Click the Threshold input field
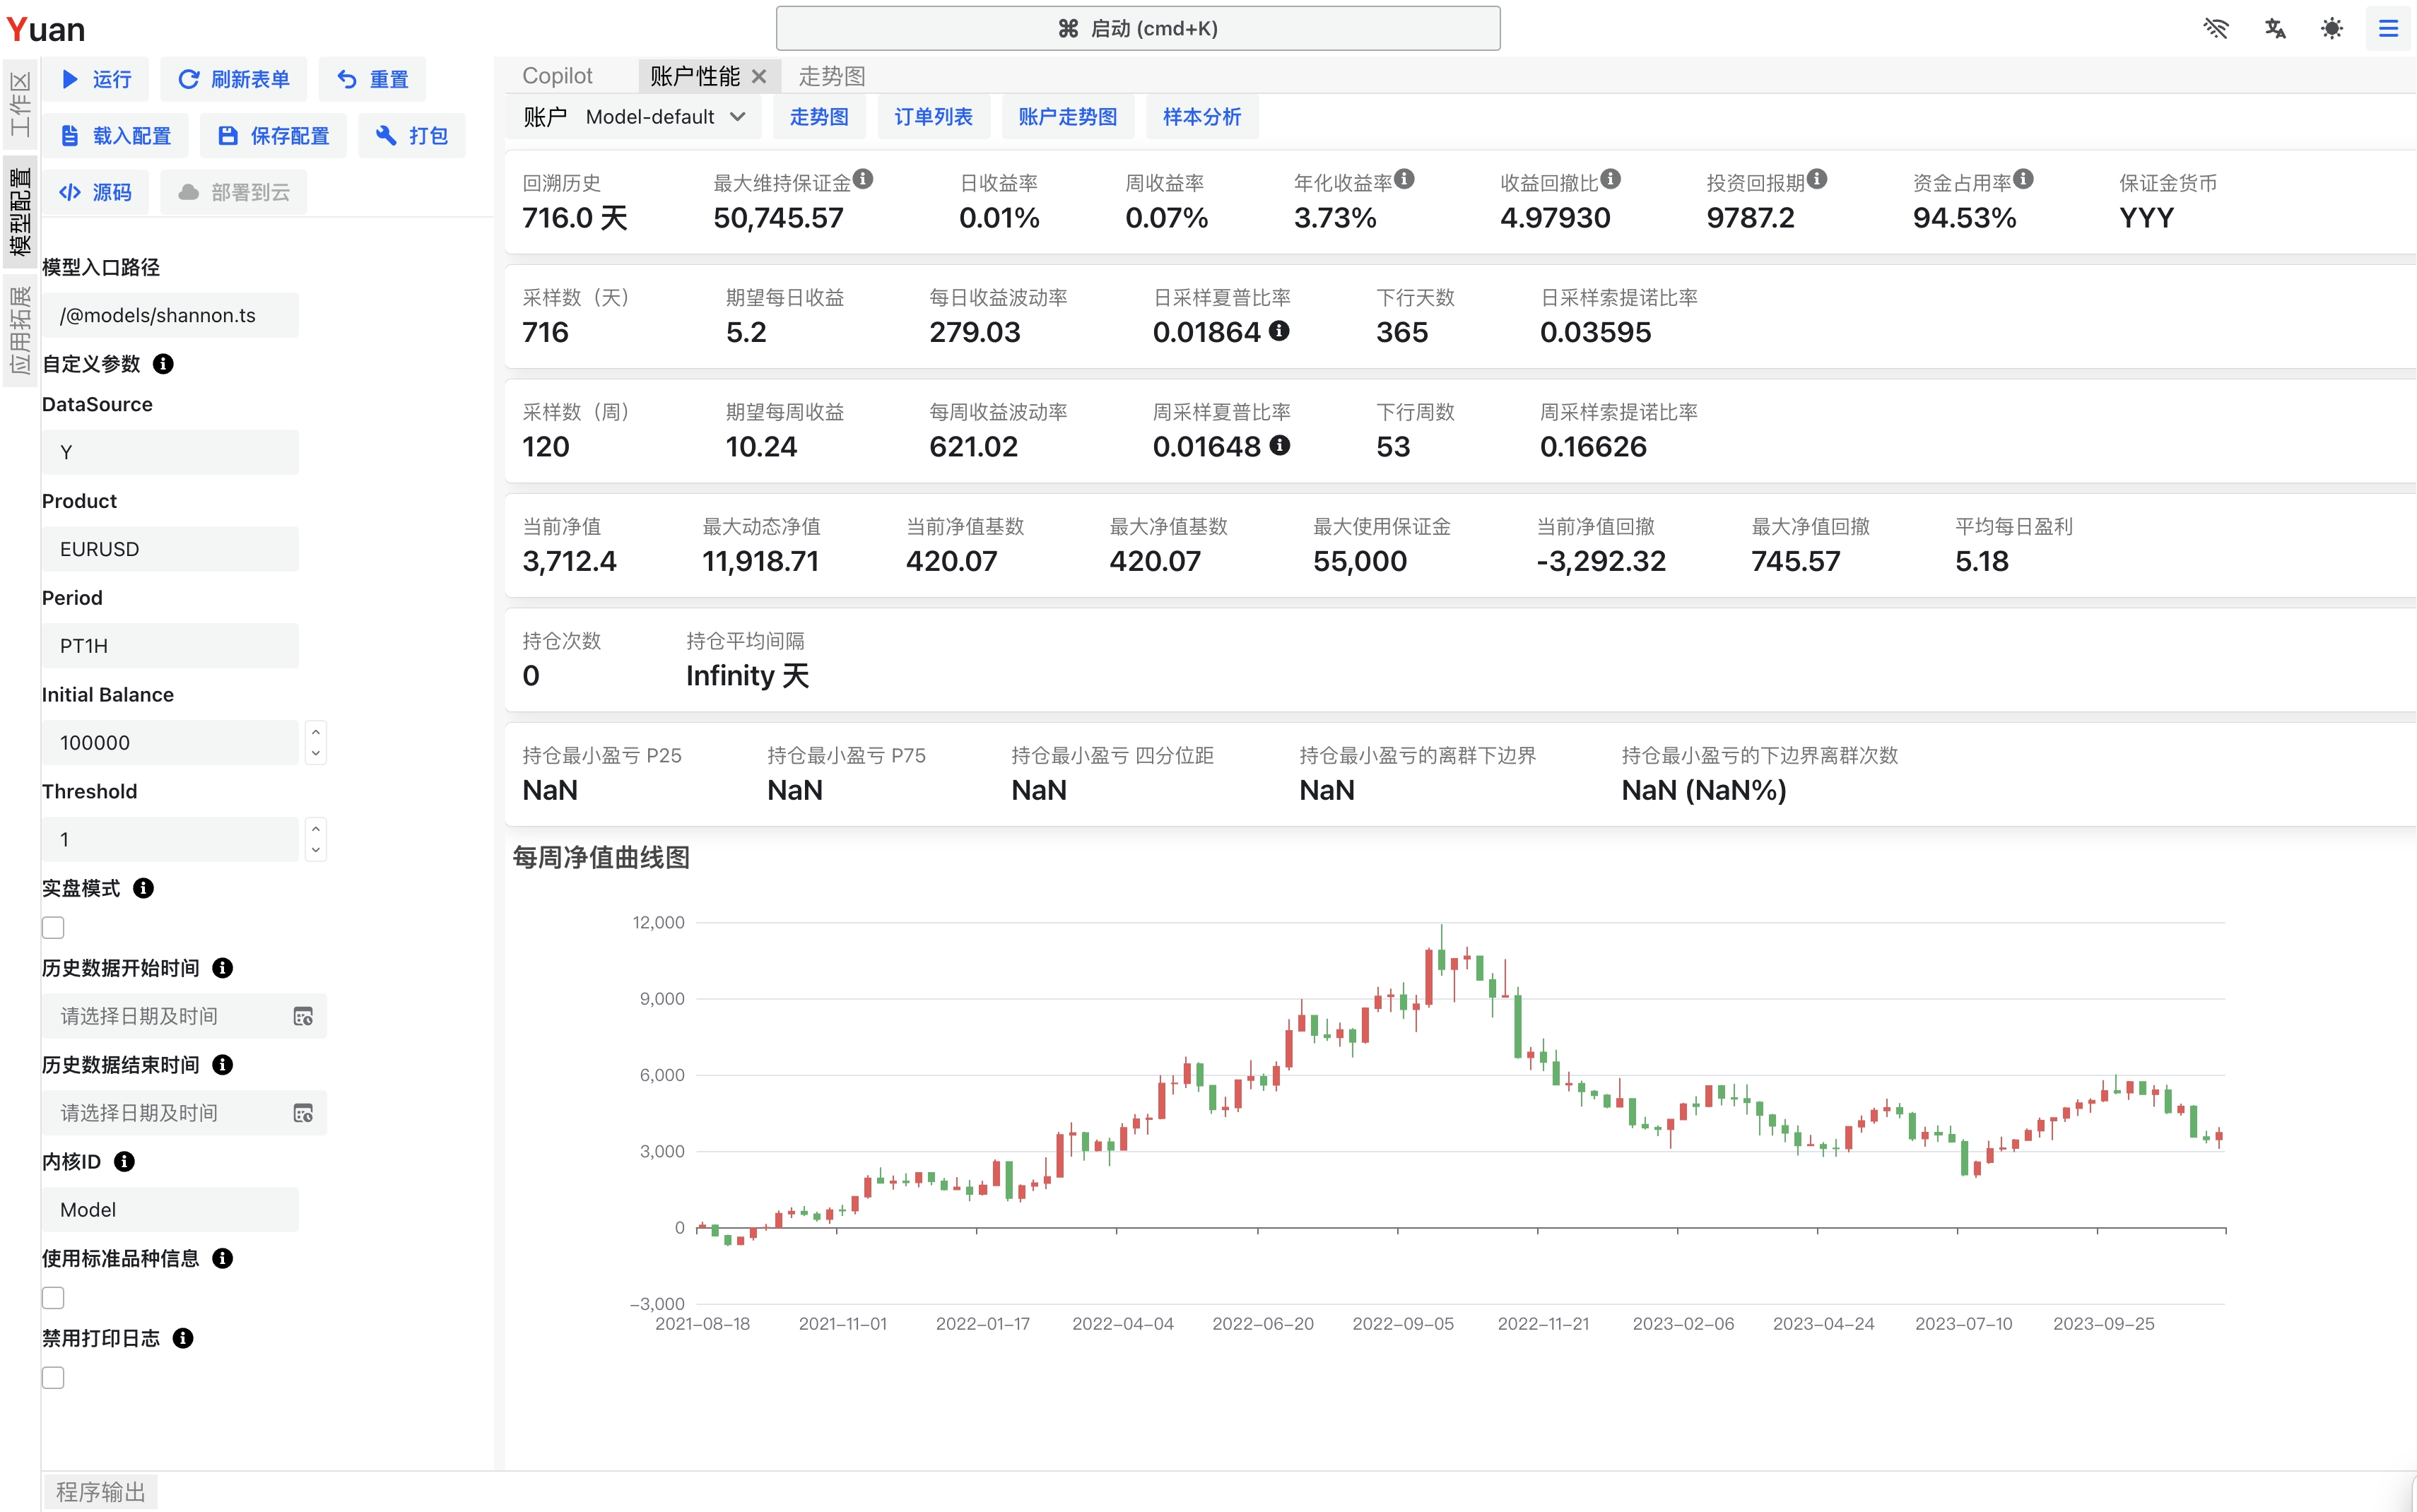 point(170,840)
